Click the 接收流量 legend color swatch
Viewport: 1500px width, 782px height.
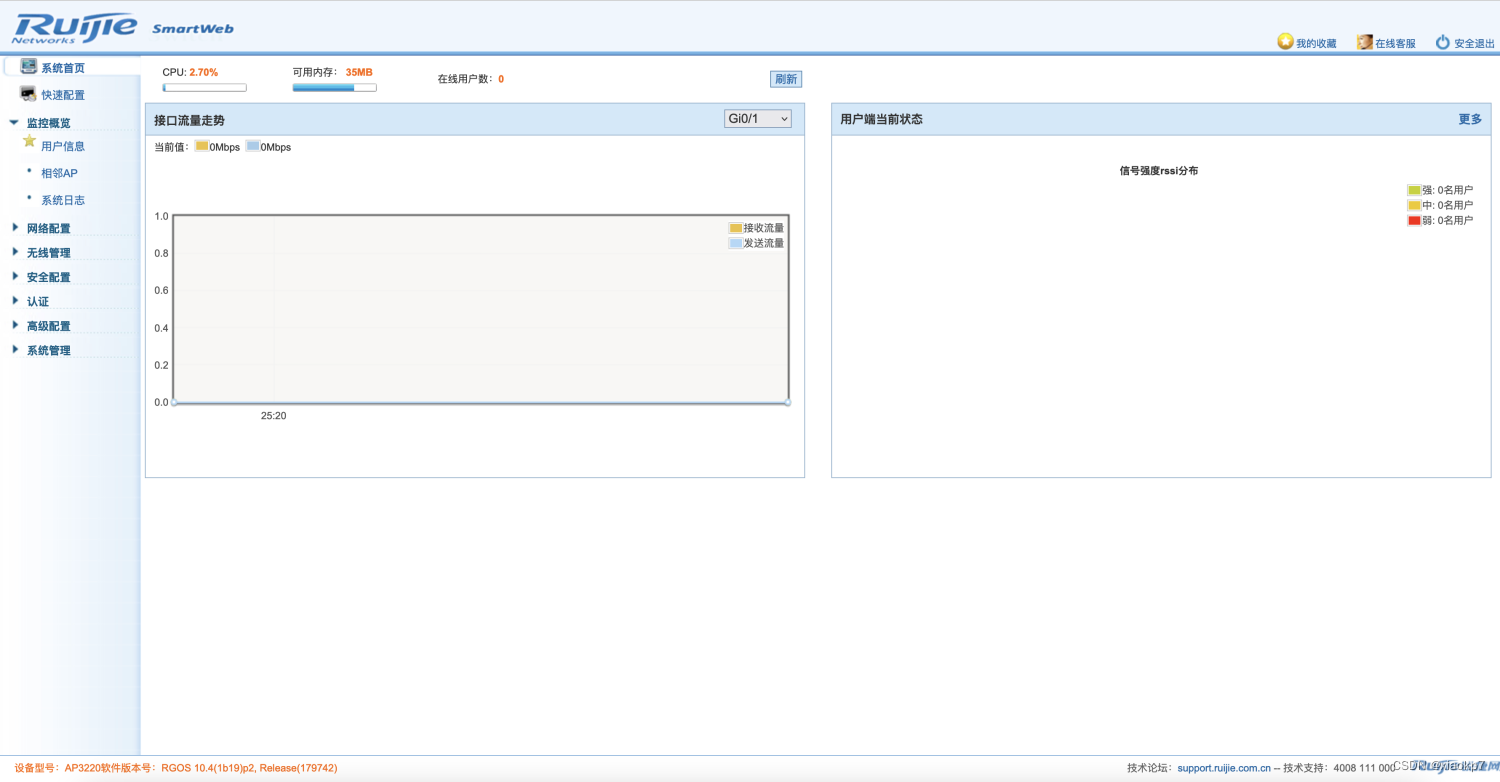(735, 228)
